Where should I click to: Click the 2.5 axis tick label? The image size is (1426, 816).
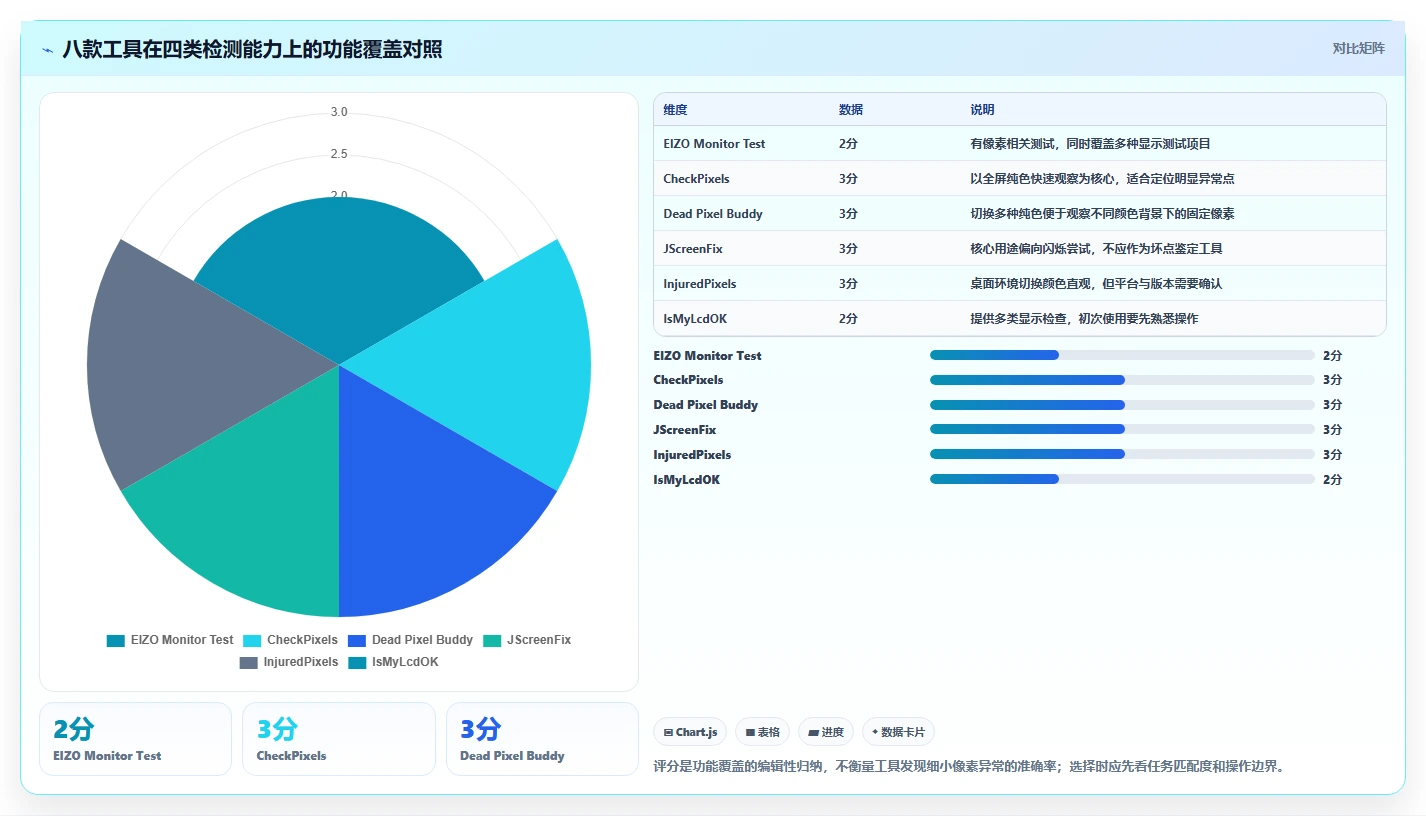(339, 154)
